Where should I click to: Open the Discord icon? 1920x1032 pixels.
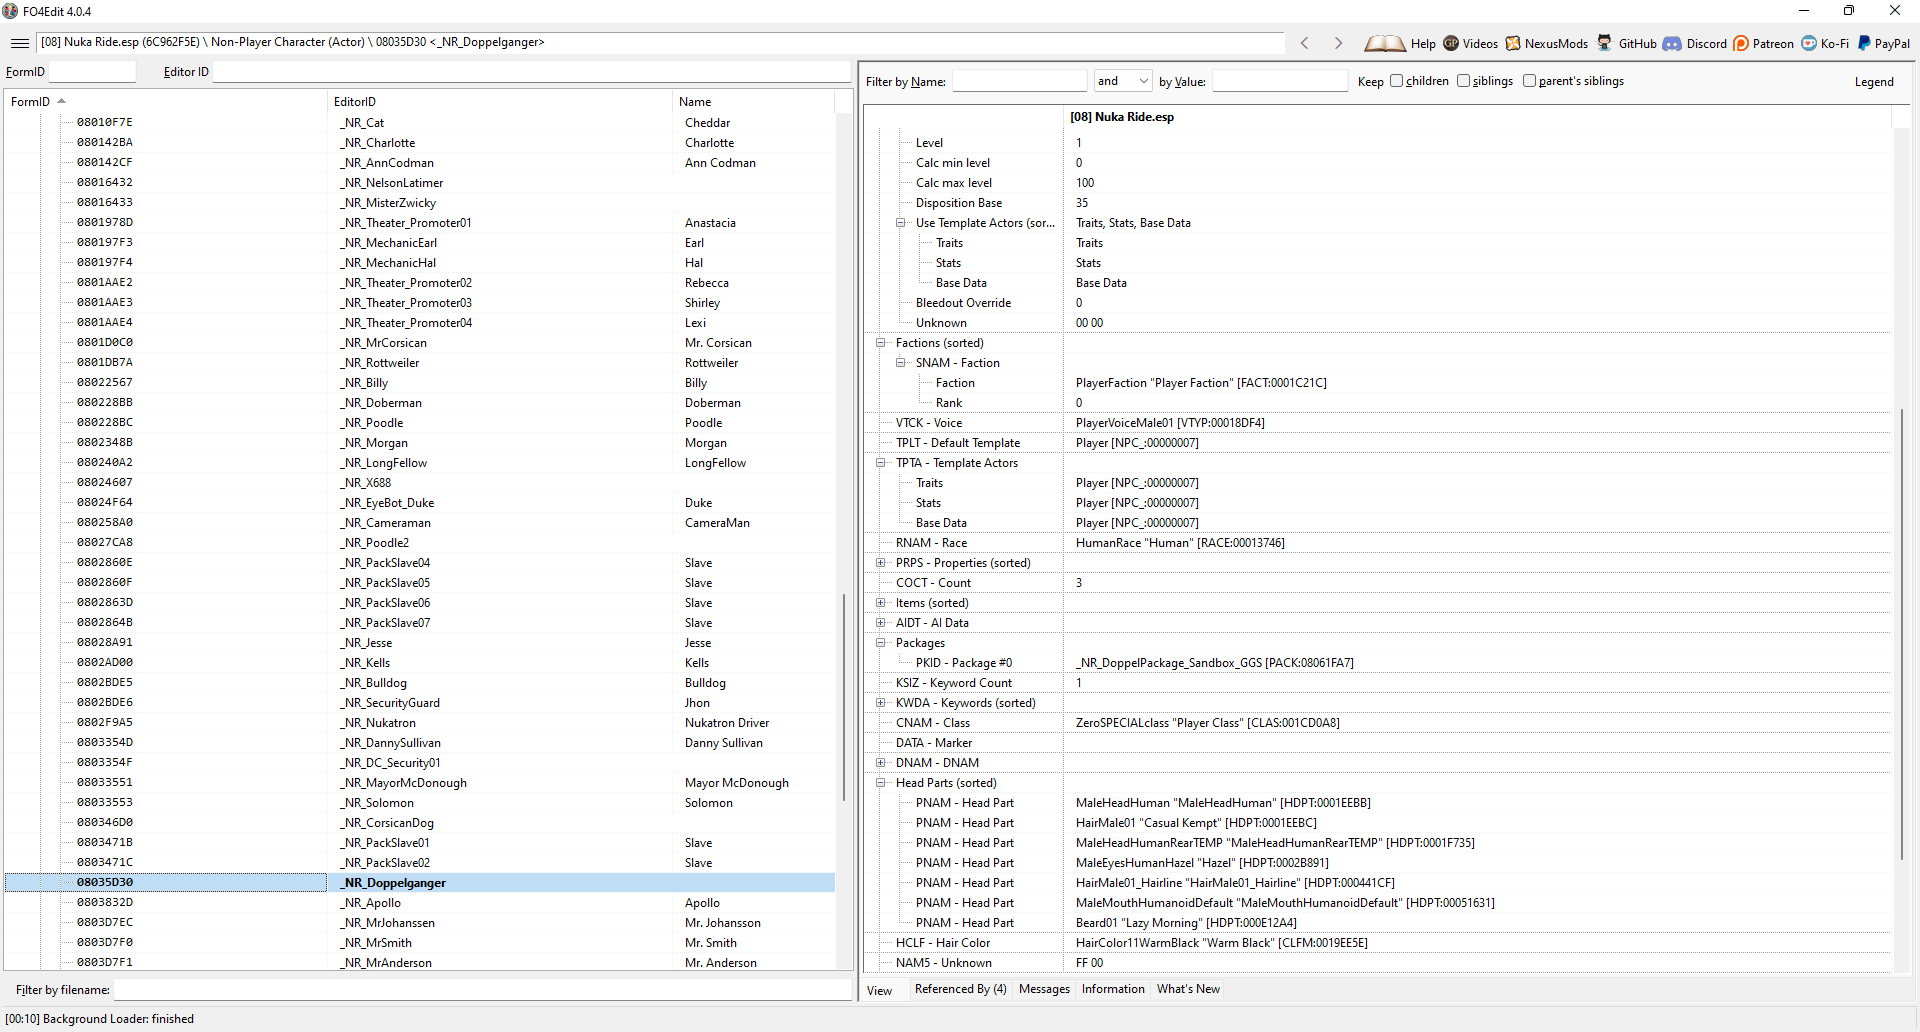1672,43
